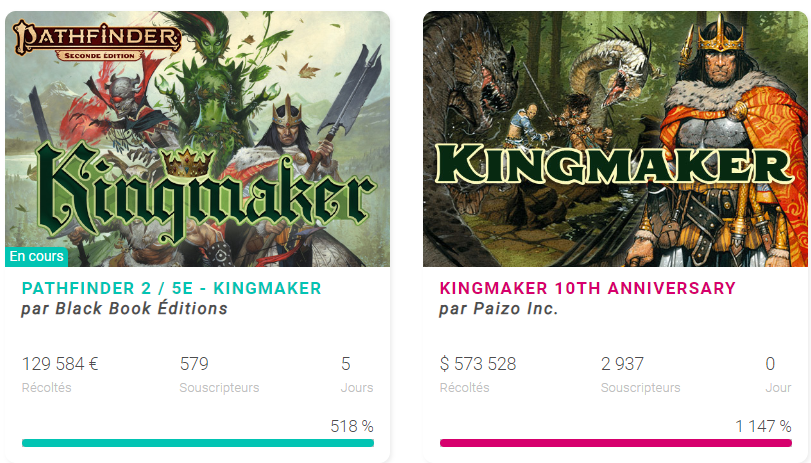Click the "par Paizo Inc." author line
811x463 pixels.
pyautogui.click(x=498, y=309)
